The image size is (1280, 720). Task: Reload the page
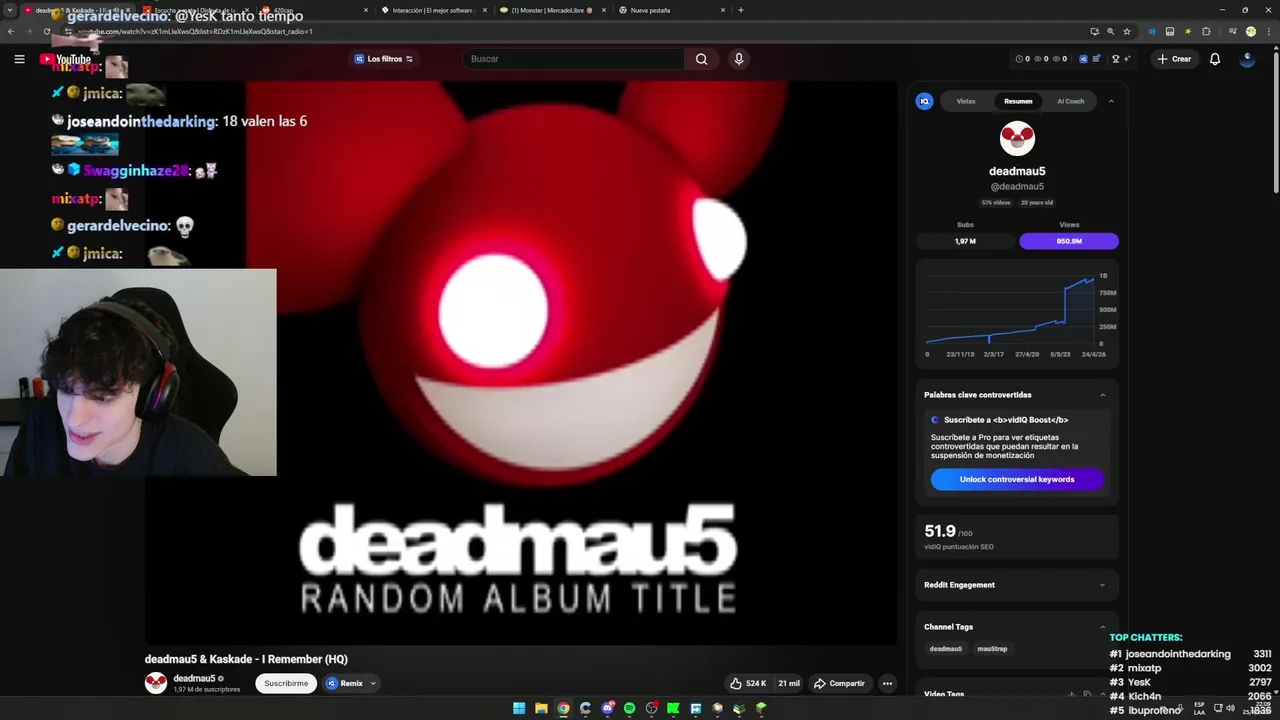46,31
